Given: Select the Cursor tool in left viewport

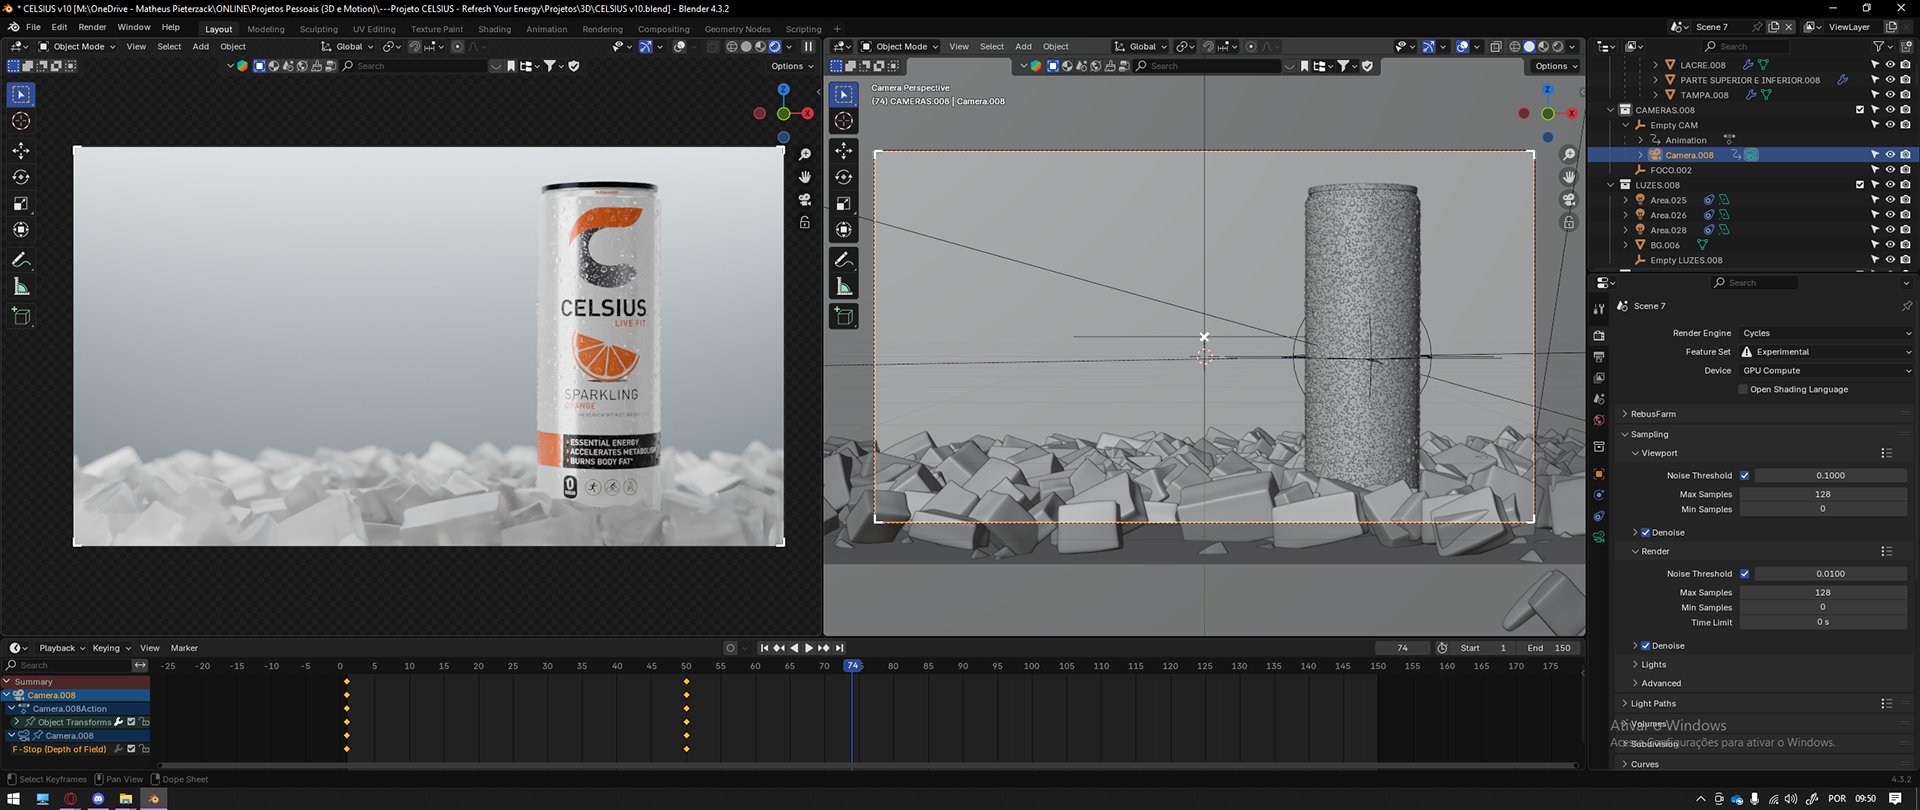Looking at the screenshot, I should pyautogui.click(x=21, y=121).
